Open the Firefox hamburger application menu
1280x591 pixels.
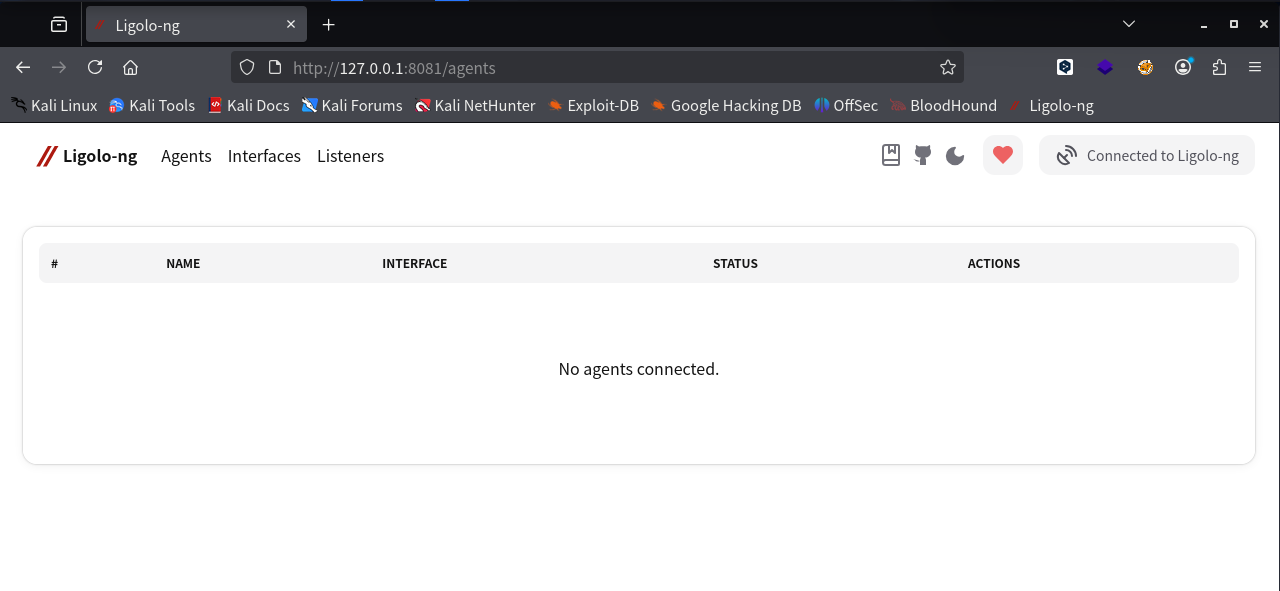[1255, 67]
